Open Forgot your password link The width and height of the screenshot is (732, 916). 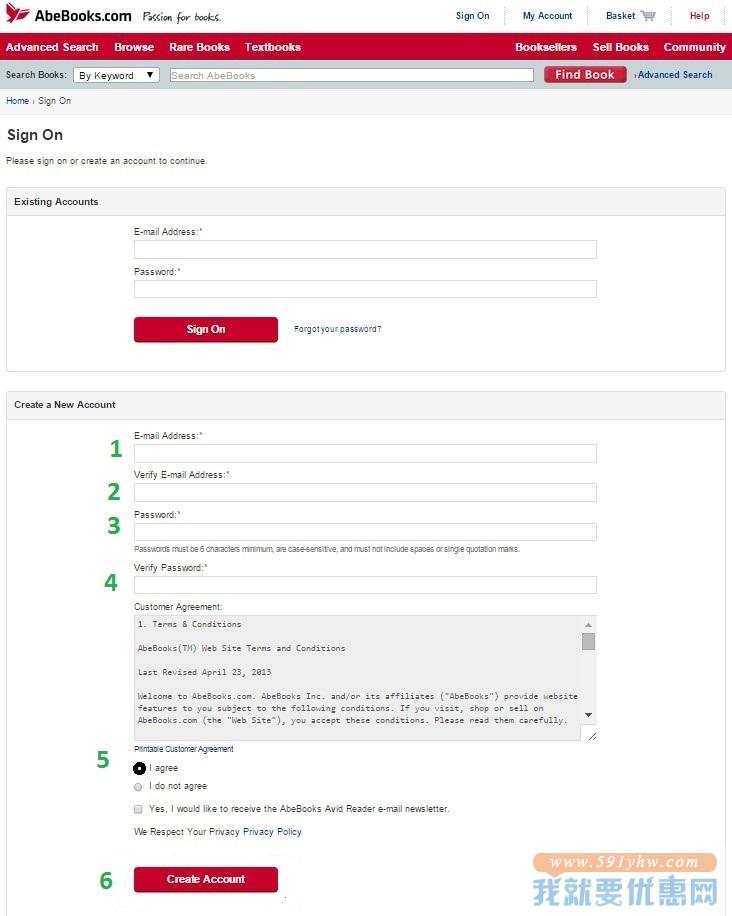click(337, 329)
